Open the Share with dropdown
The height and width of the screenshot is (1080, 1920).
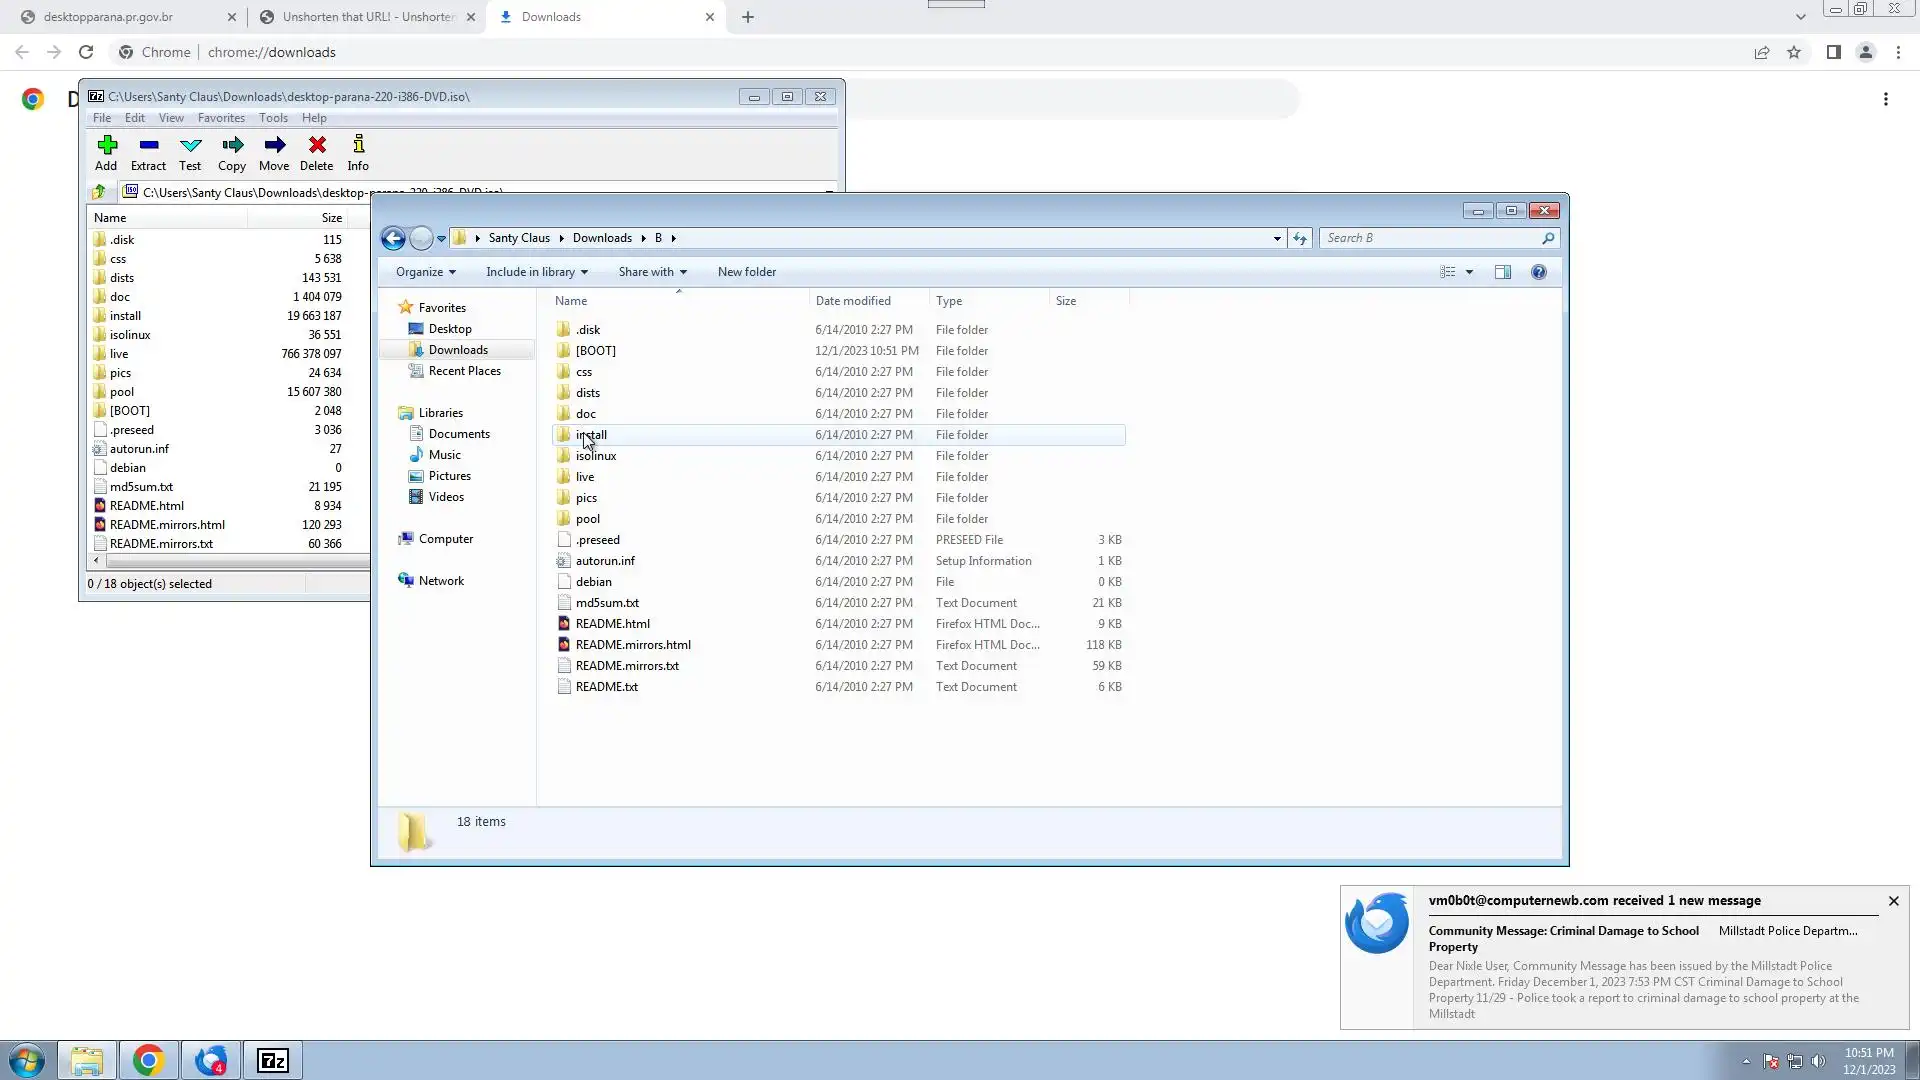coord(652,272)
